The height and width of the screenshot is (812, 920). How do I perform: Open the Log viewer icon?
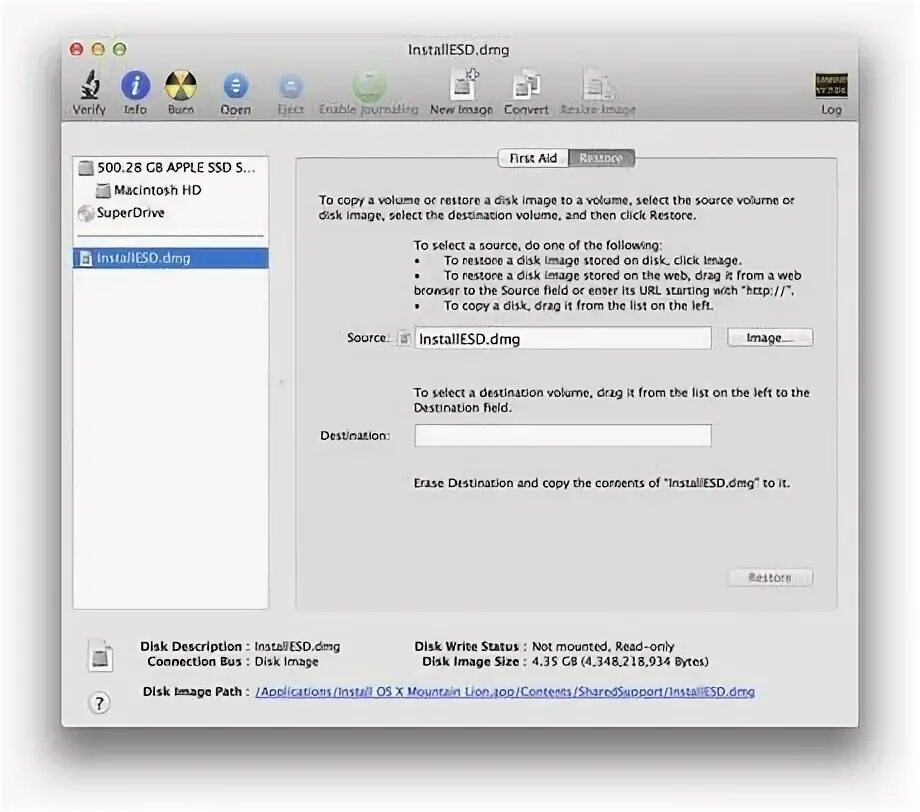pos(831,86)
